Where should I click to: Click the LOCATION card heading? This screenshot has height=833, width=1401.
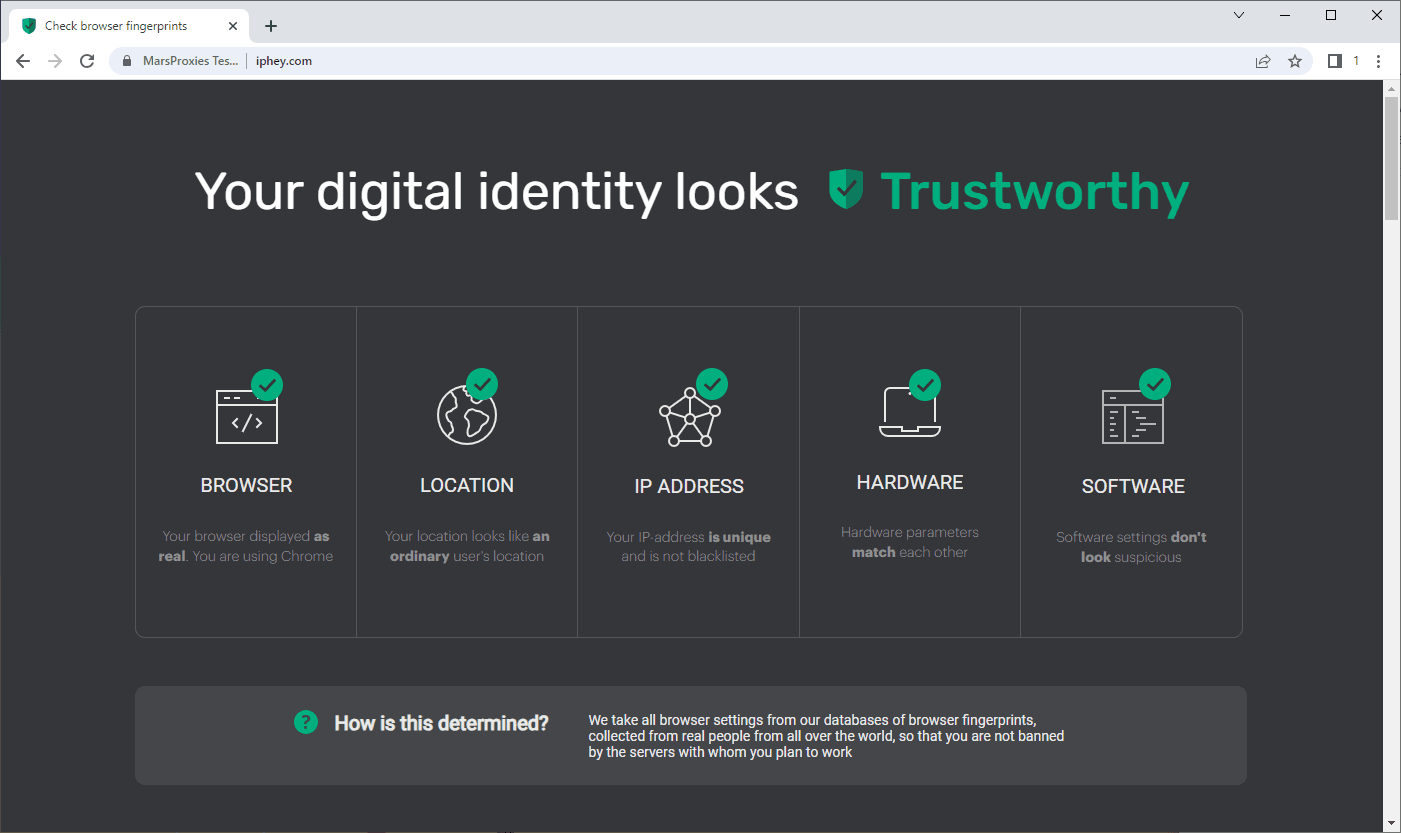pos(467,485)
